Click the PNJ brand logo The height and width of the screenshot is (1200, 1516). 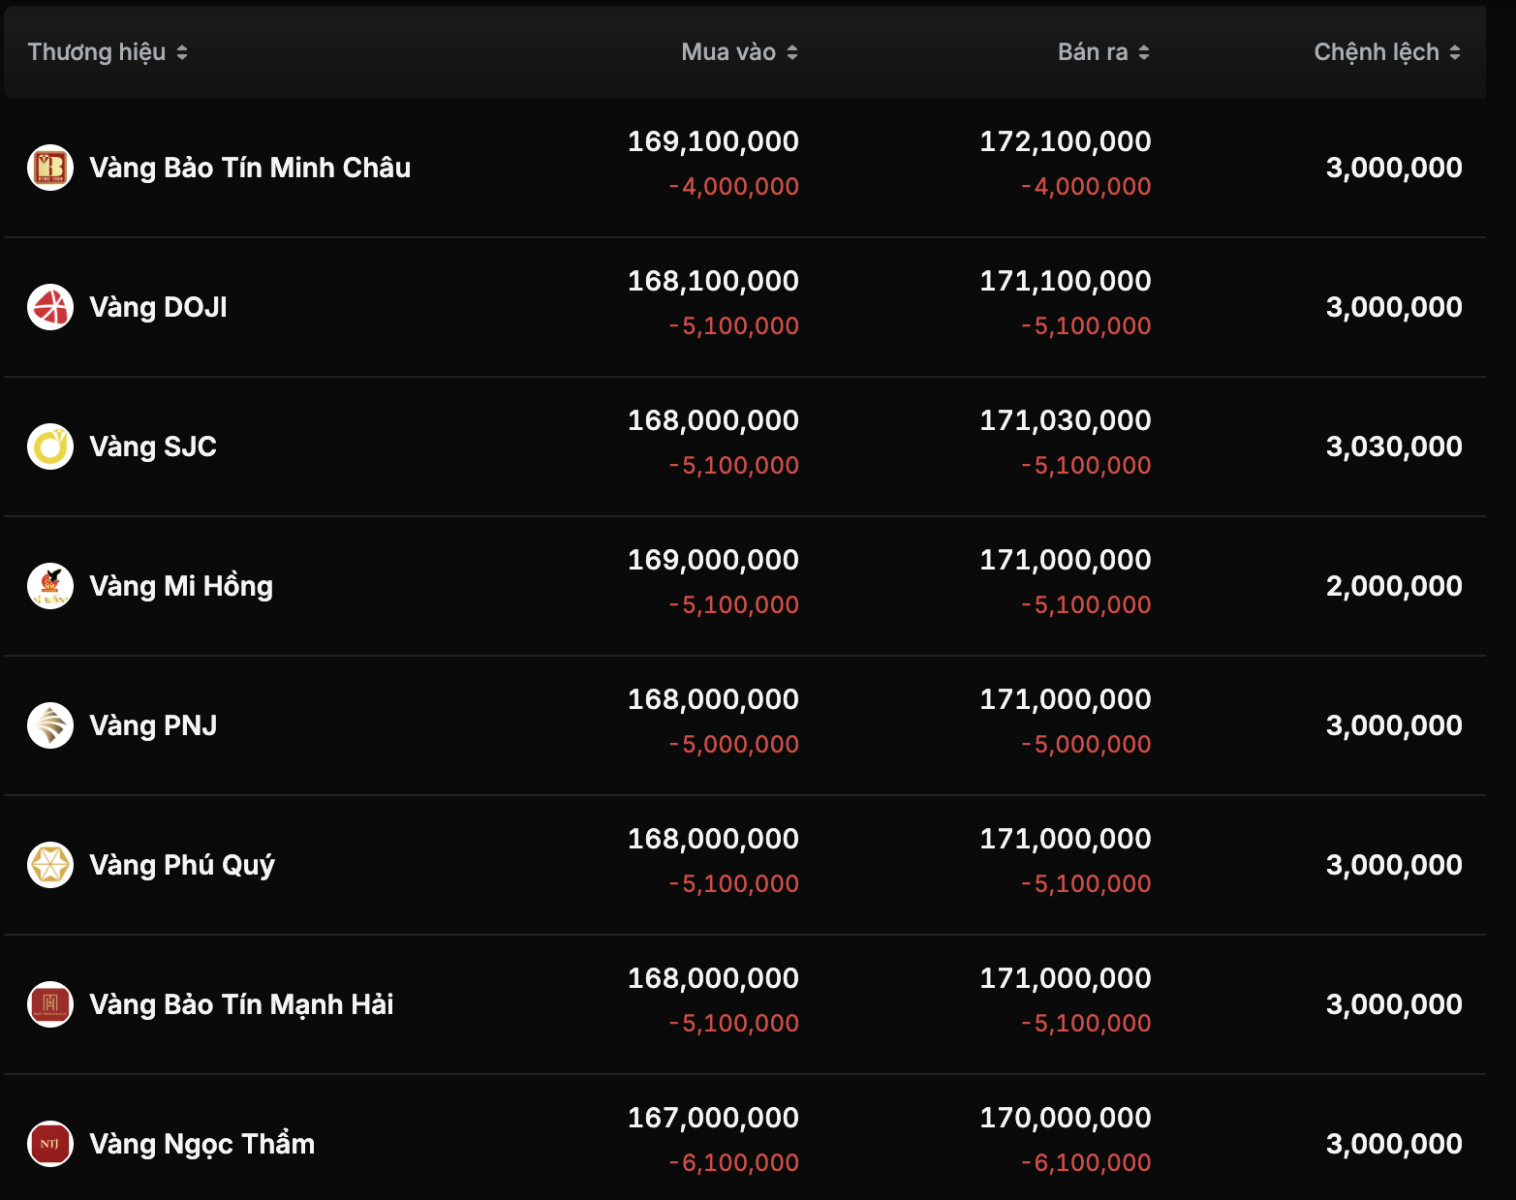50,725
